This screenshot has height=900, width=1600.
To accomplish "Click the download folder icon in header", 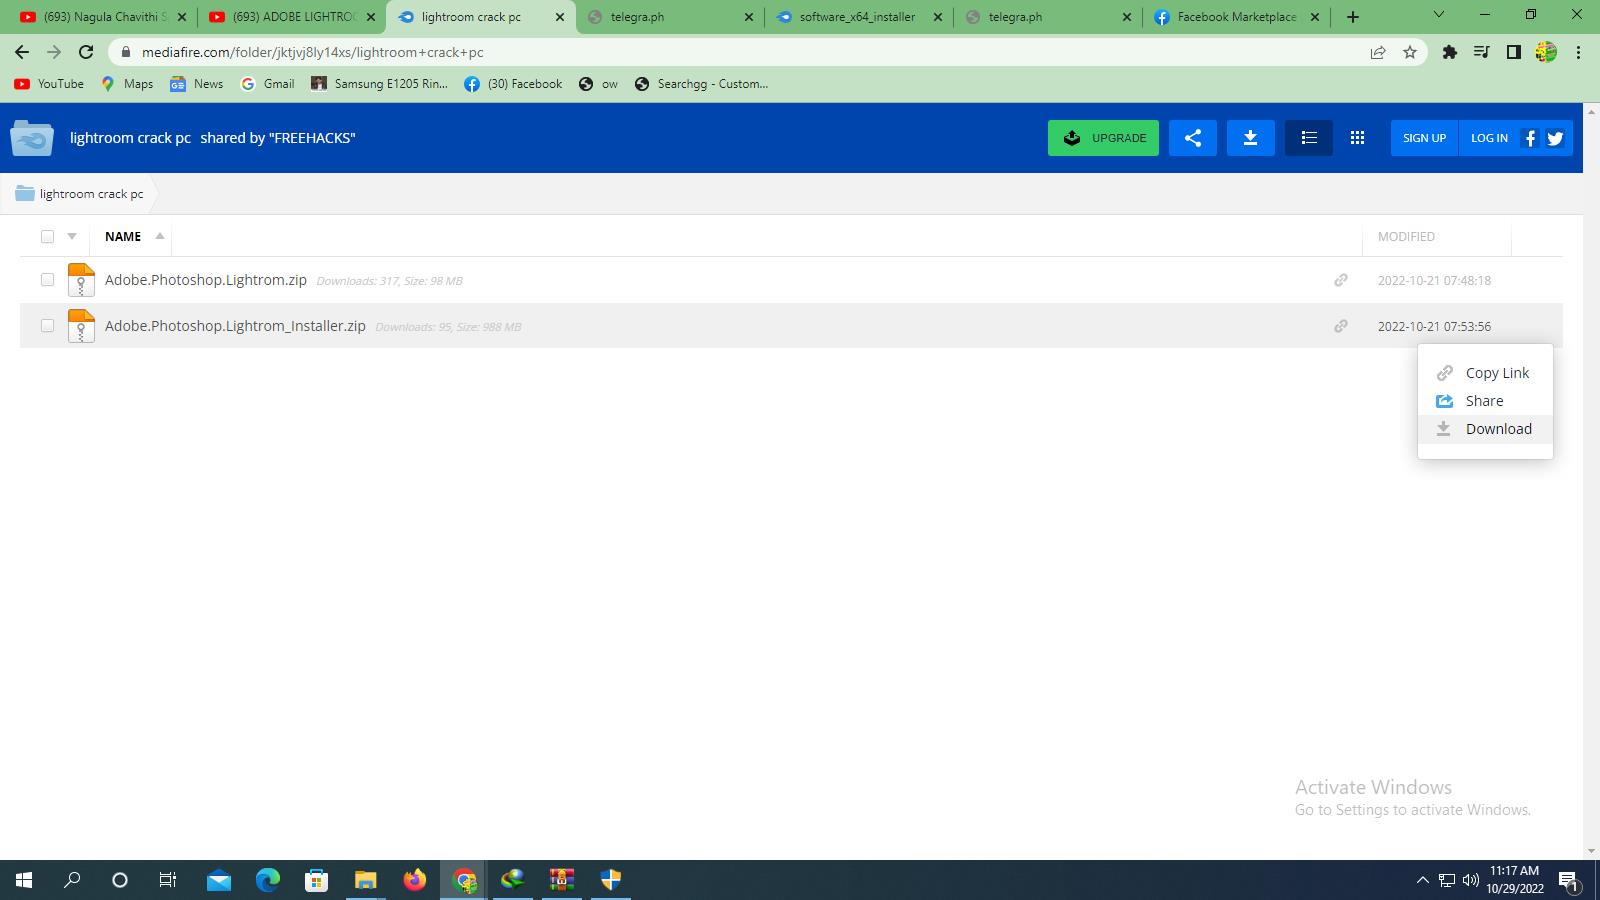I will pos(1250,138).
